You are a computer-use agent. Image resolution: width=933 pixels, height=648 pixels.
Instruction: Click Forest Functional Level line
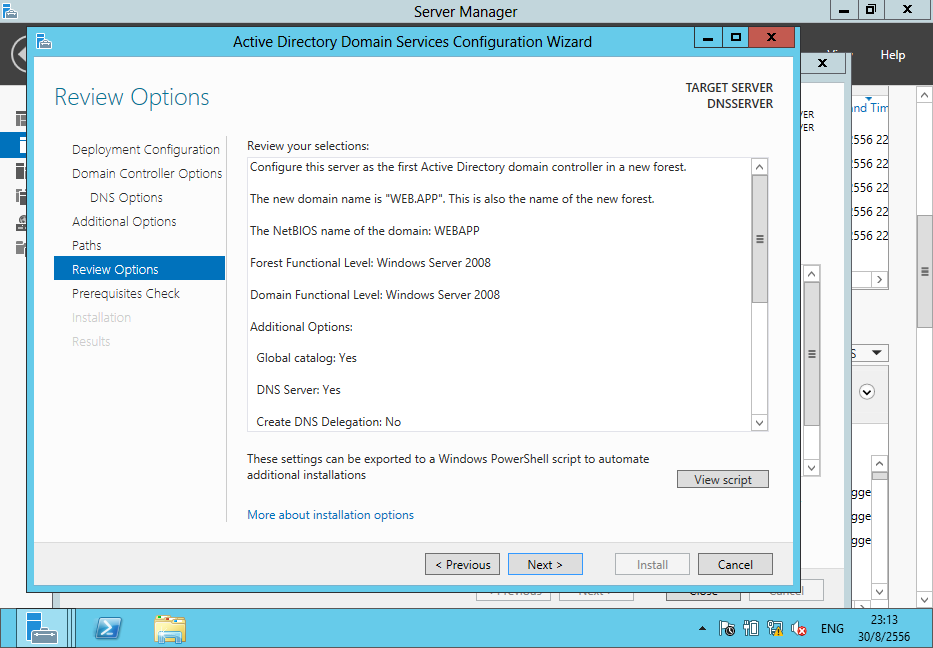click(x=370, y=263)
